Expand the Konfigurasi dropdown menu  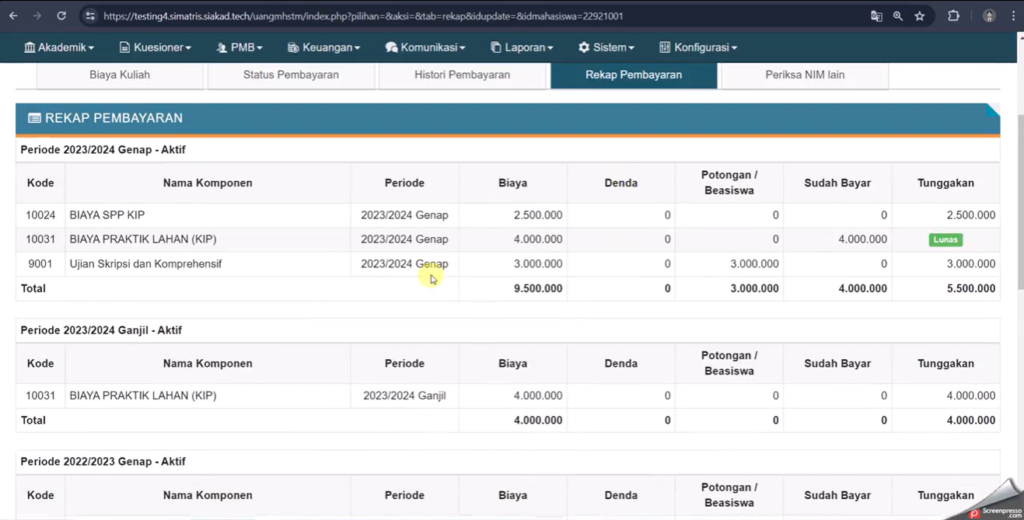(698, 47)
